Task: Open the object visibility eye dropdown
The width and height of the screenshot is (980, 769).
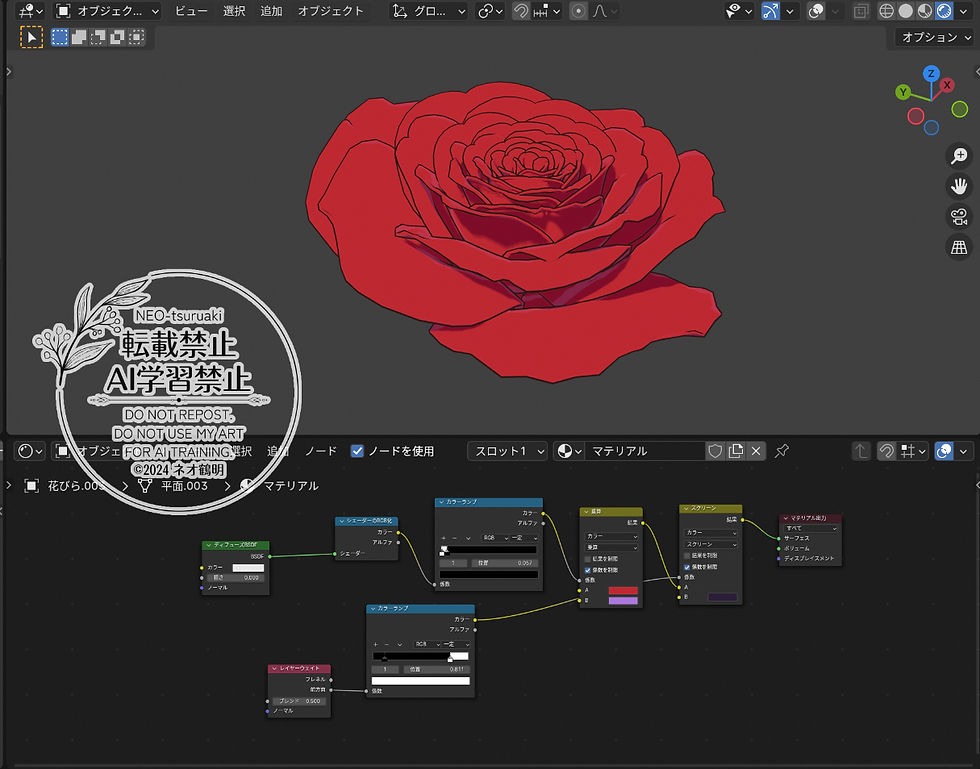Action: click(738, 11)
